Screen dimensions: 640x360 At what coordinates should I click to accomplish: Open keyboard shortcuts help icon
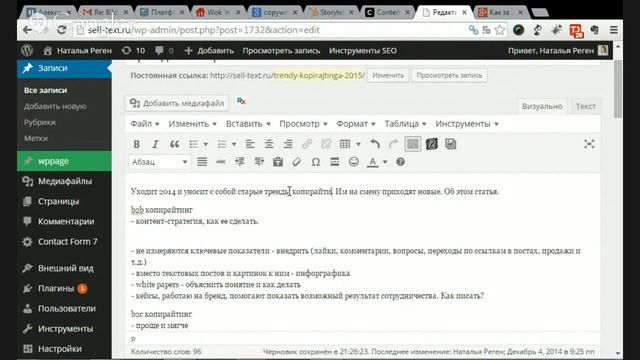(x=400, y=162)
